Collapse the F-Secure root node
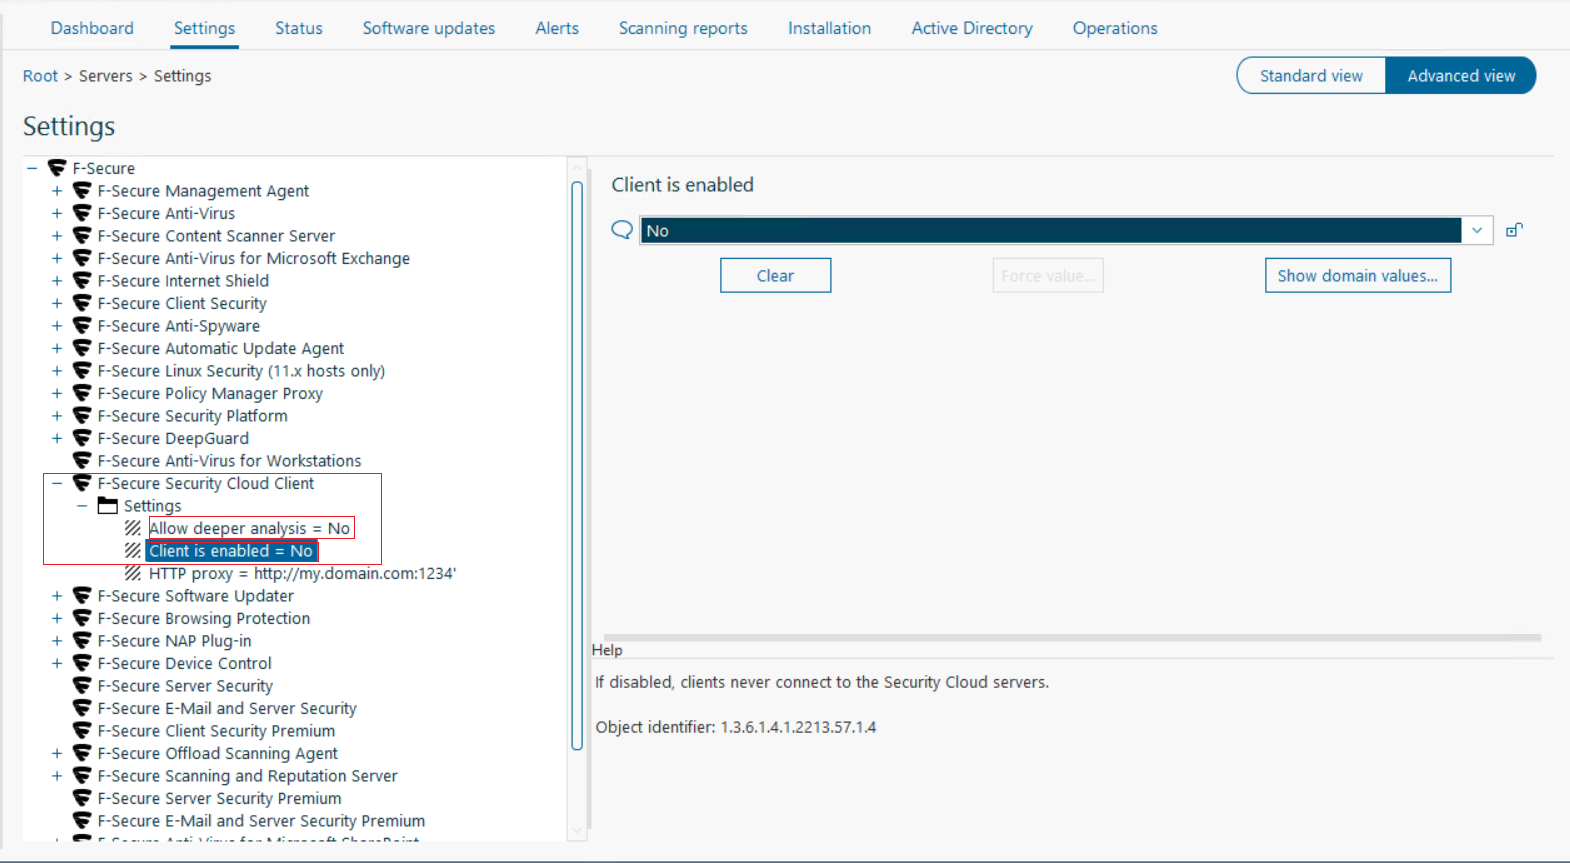The image size is (1570, 863). click(32, 168)
